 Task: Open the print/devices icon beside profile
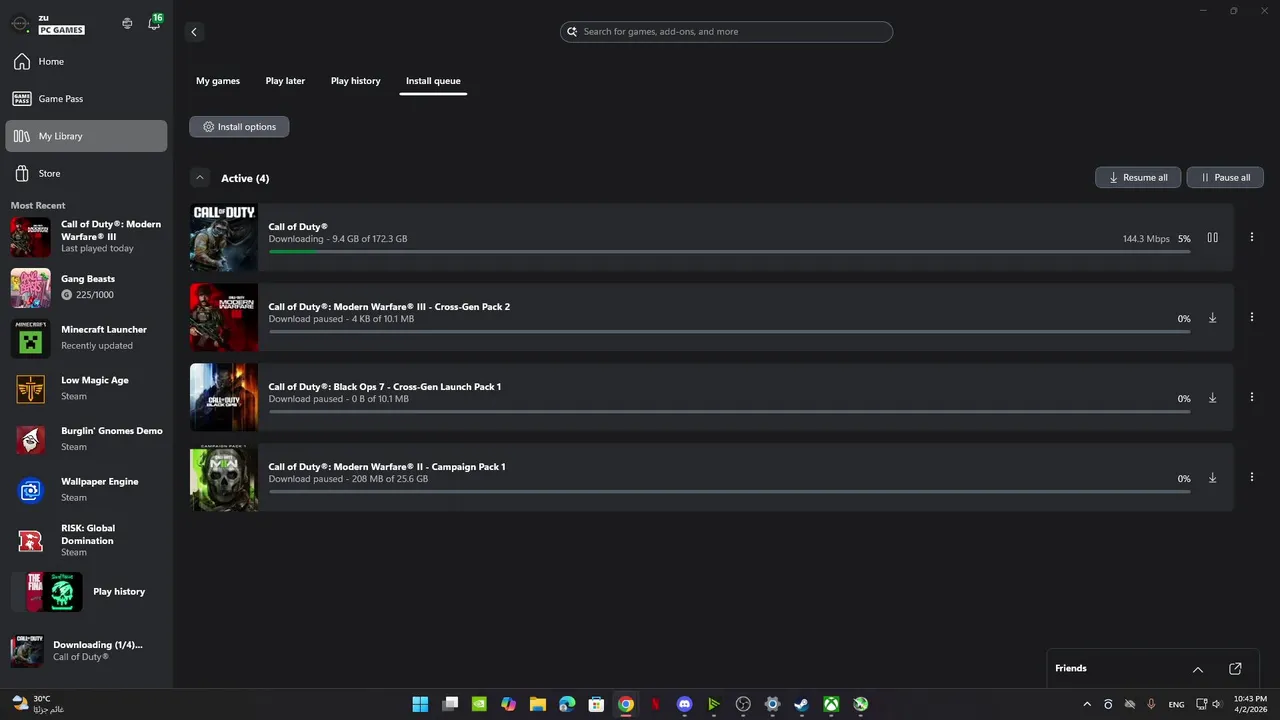coord(127,23)
